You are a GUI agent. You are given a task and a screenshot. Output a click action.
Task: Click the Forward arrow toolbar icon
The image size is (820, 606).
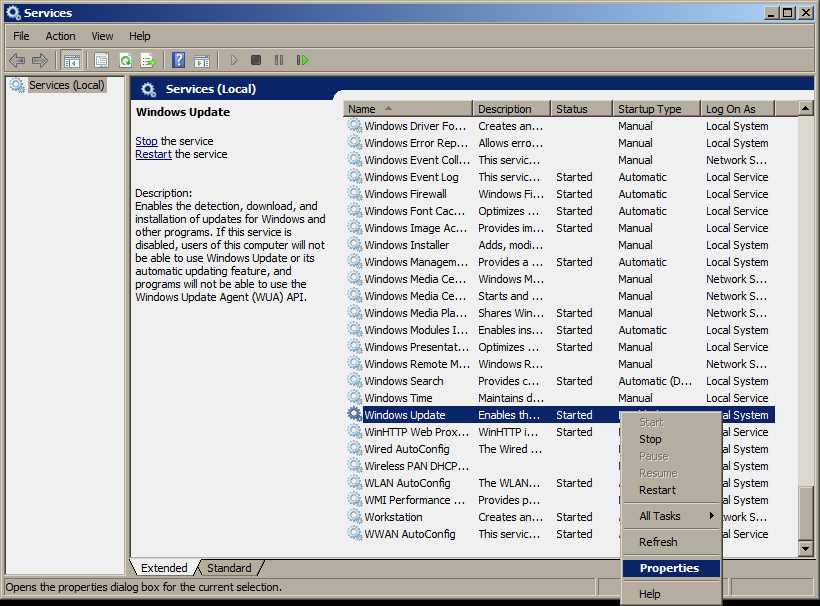[40, 60]
